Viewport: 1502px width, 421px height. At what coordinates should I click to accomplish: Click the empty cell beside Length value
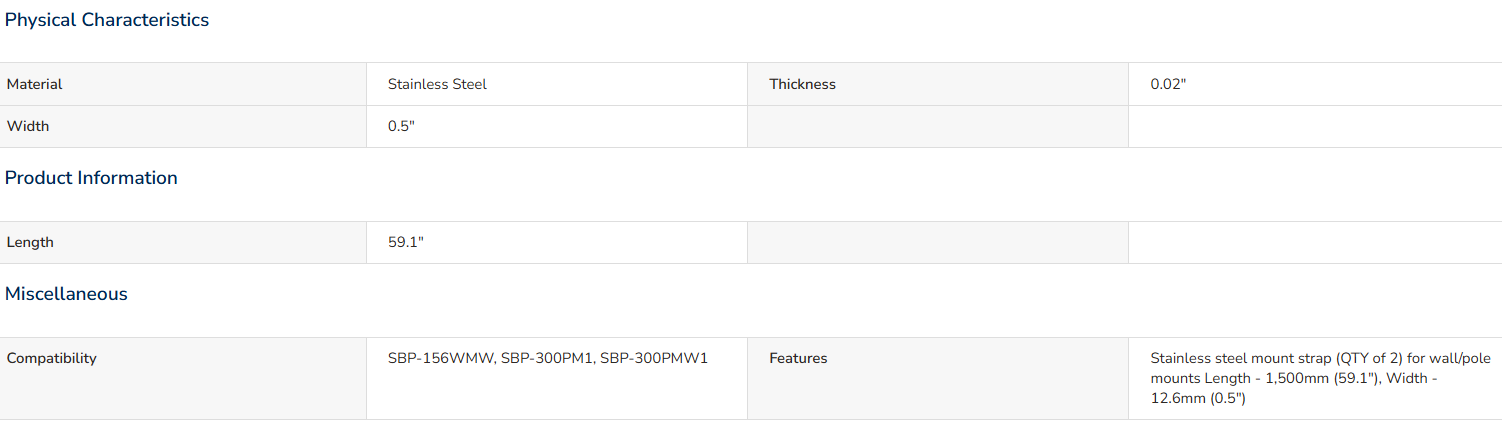938,242
